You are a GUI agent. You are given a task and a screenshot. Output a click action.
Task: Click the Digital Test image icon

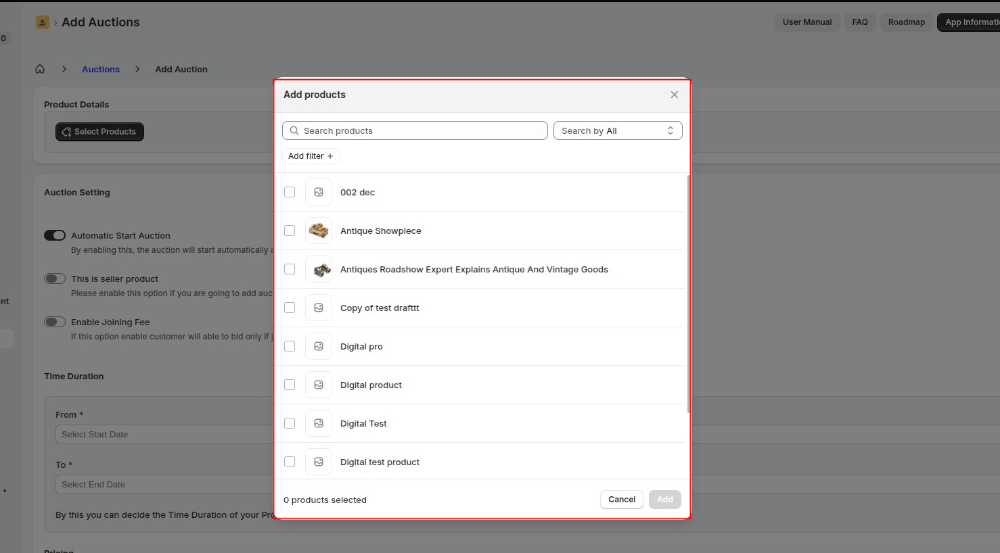(318, 424)
